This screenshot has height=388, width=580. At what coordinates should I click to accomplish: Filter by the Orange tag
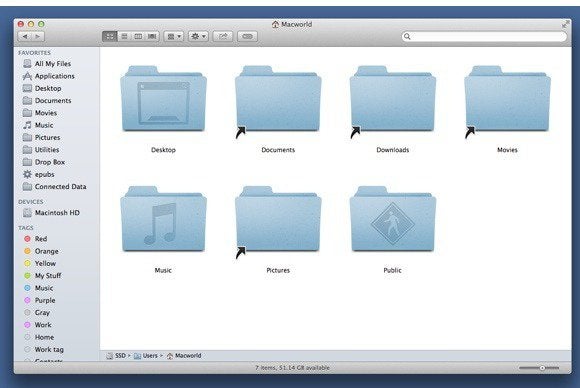pos(41,251)
